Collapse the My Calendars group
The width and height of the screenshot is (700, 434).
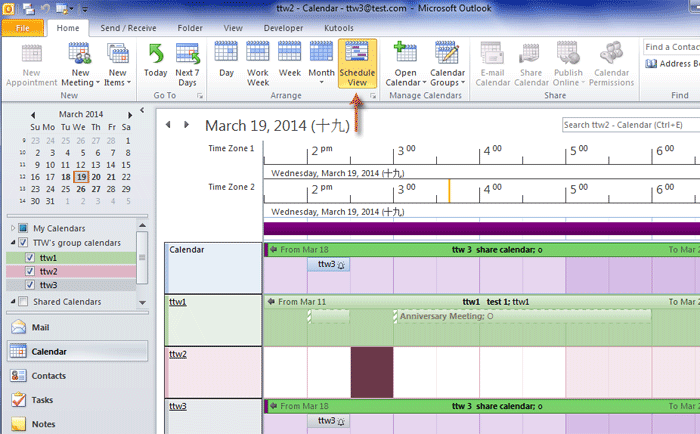click(12, 229)
